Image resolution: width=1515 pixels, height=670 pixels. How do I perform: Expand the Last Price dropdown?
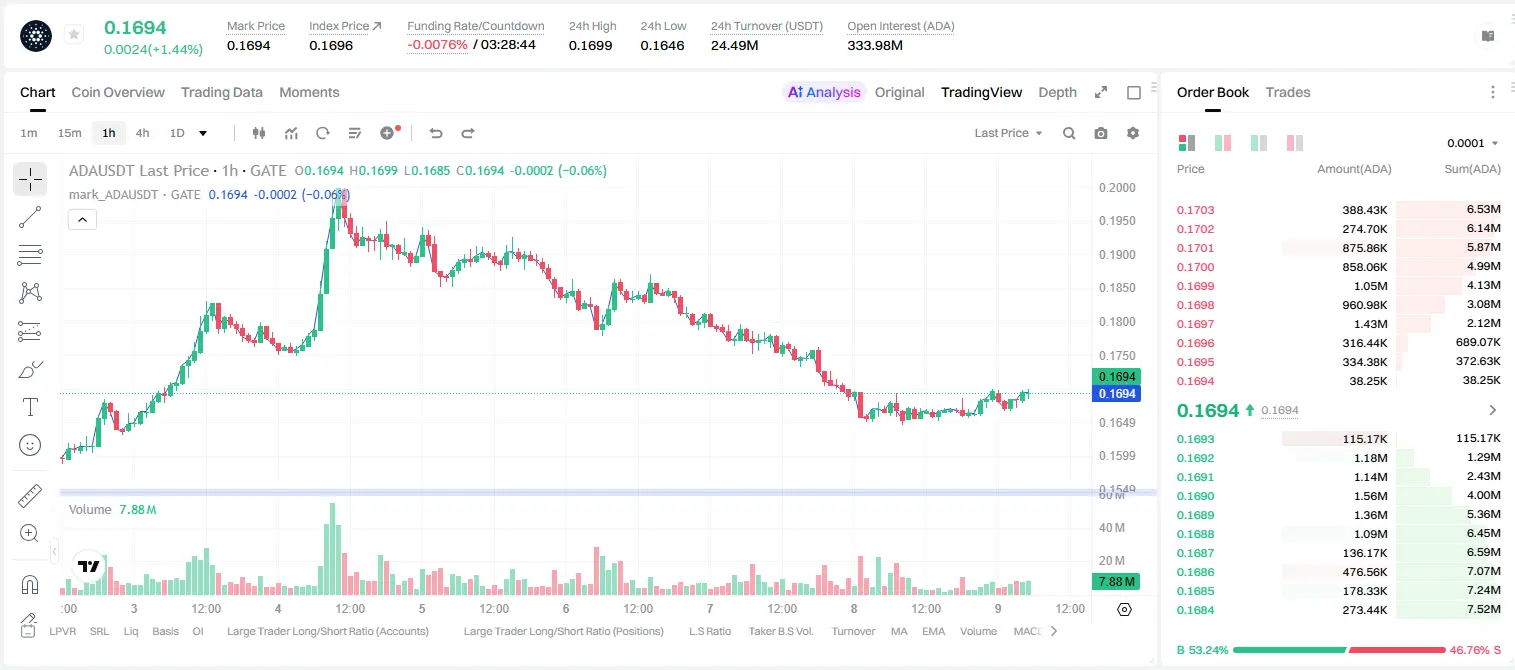click(x=1008, y=133)
